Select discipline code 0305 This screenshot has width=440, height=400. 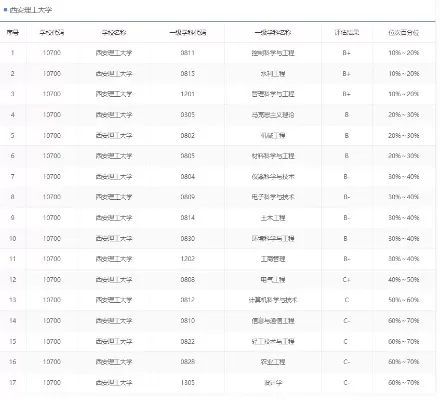[188, 115]
